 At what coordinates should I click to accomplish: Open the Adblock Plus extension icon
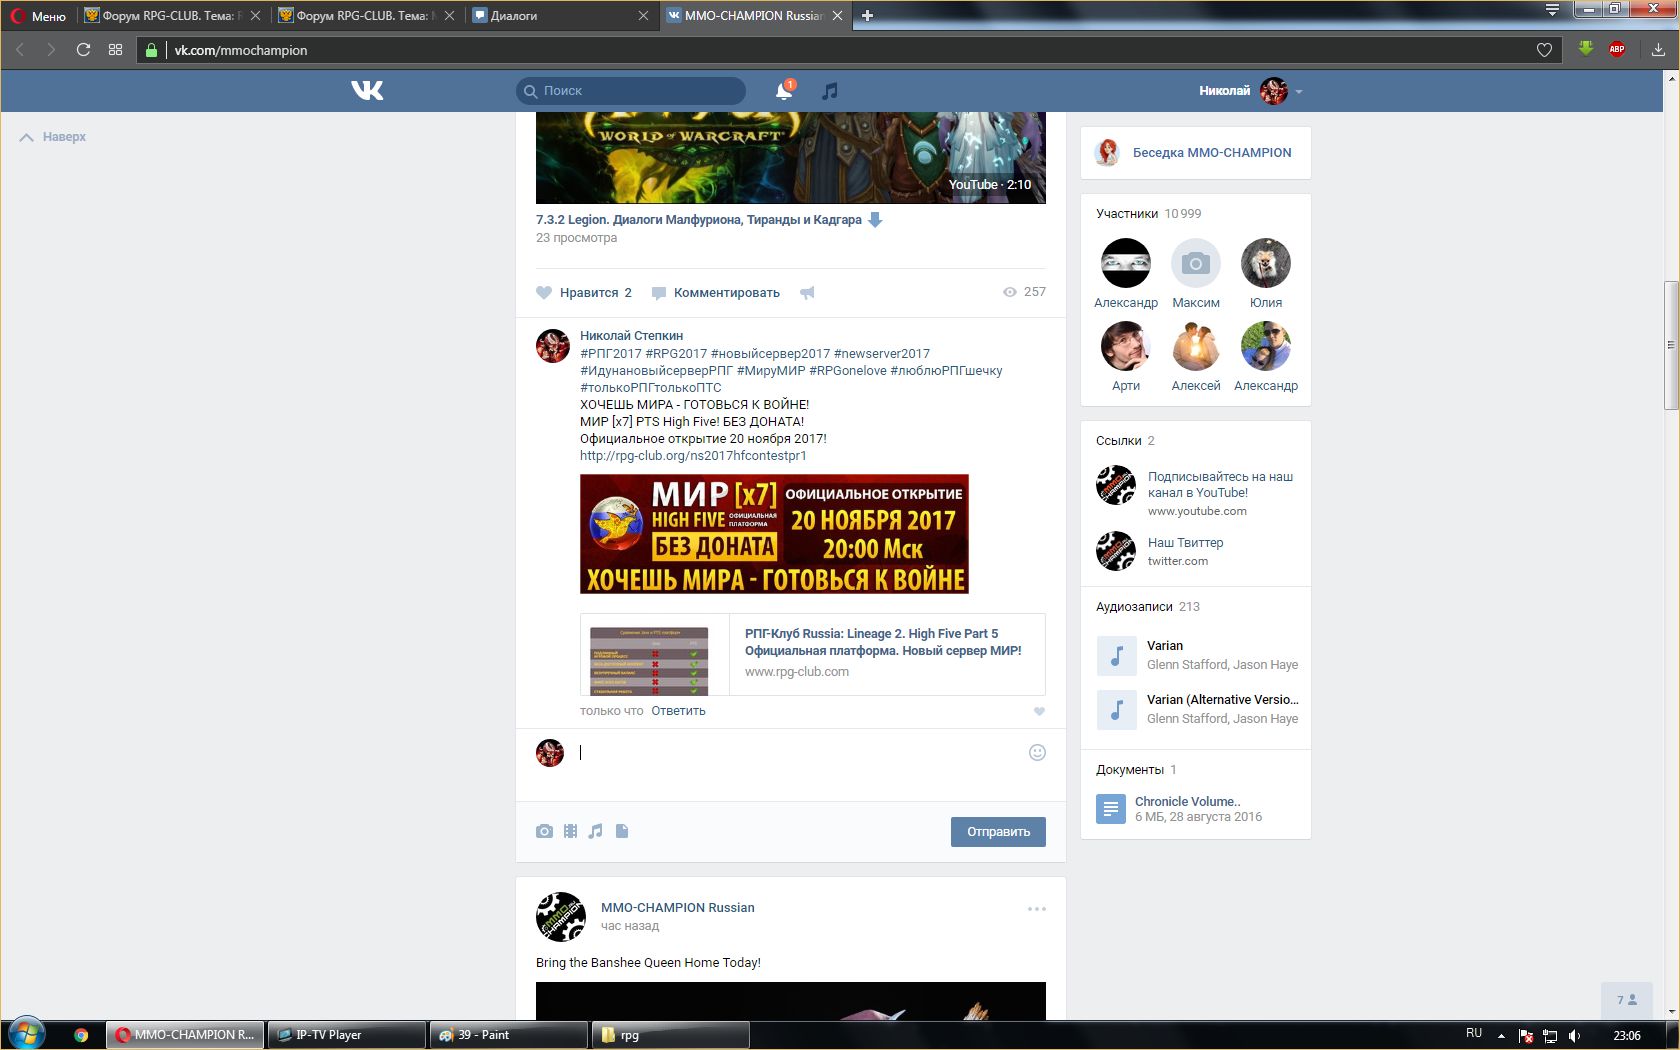click(x=1616, y=49)
